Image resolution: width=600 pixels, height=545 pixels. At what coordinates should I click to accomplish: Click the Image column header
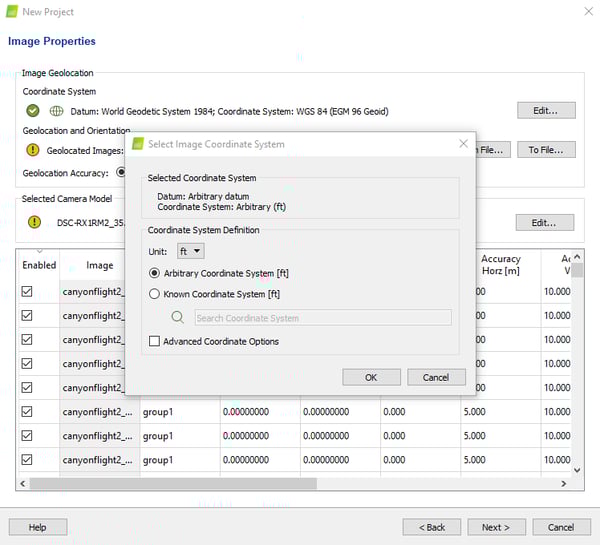coord(99,265)
